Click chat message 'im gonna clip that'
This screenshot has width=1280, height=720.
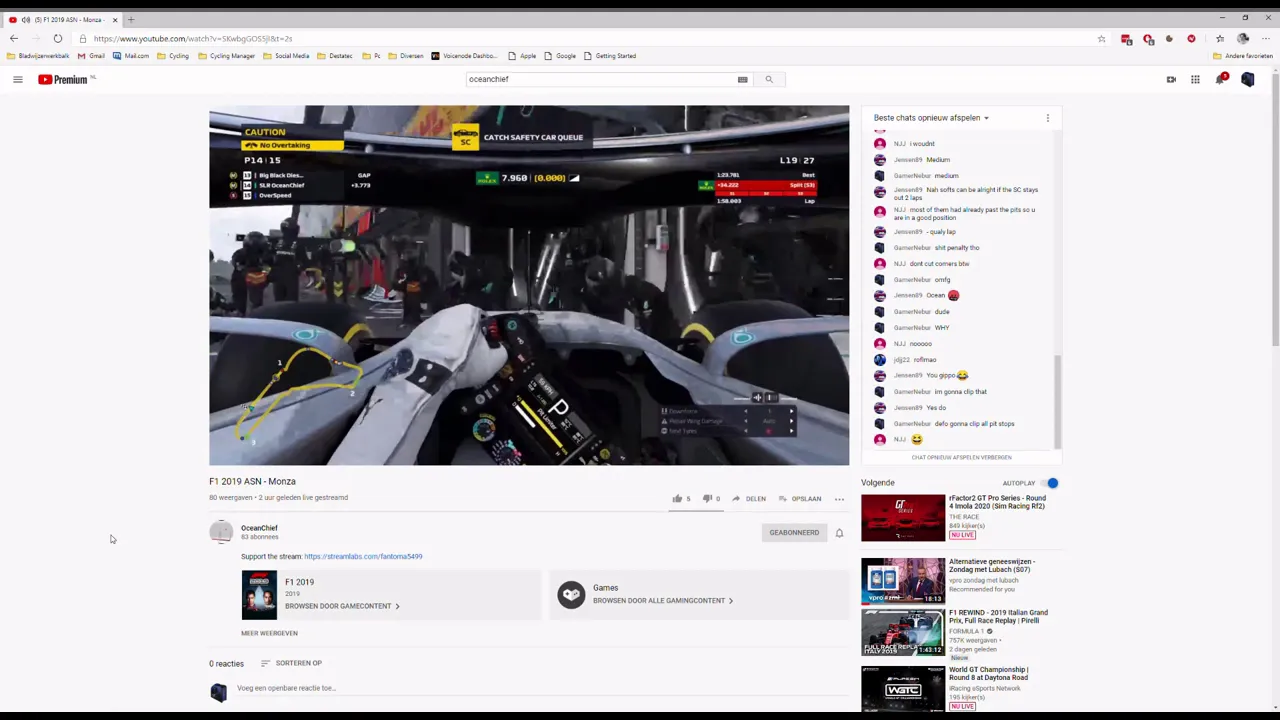pyautogui.click(x=960, y=391)
